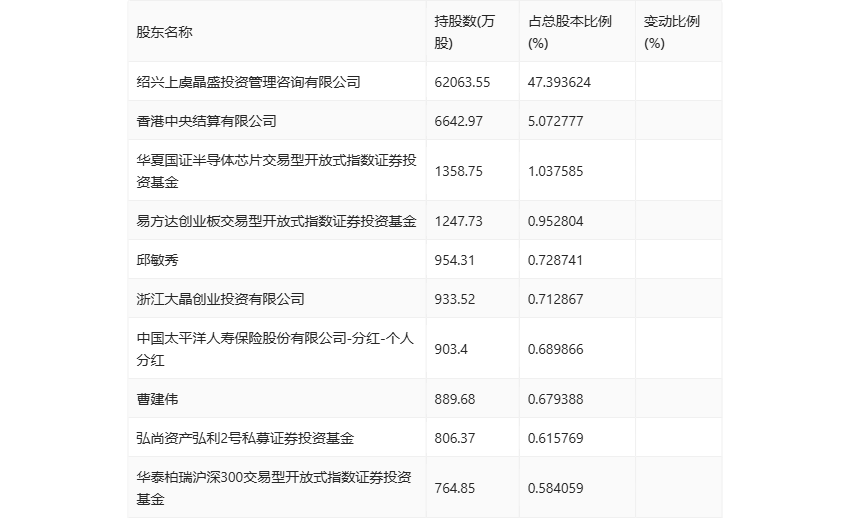Viewport: 850px width, 518px height.
Task: Select shareholder 香港中央结算有限公司
Action: [x=207, y=121]
